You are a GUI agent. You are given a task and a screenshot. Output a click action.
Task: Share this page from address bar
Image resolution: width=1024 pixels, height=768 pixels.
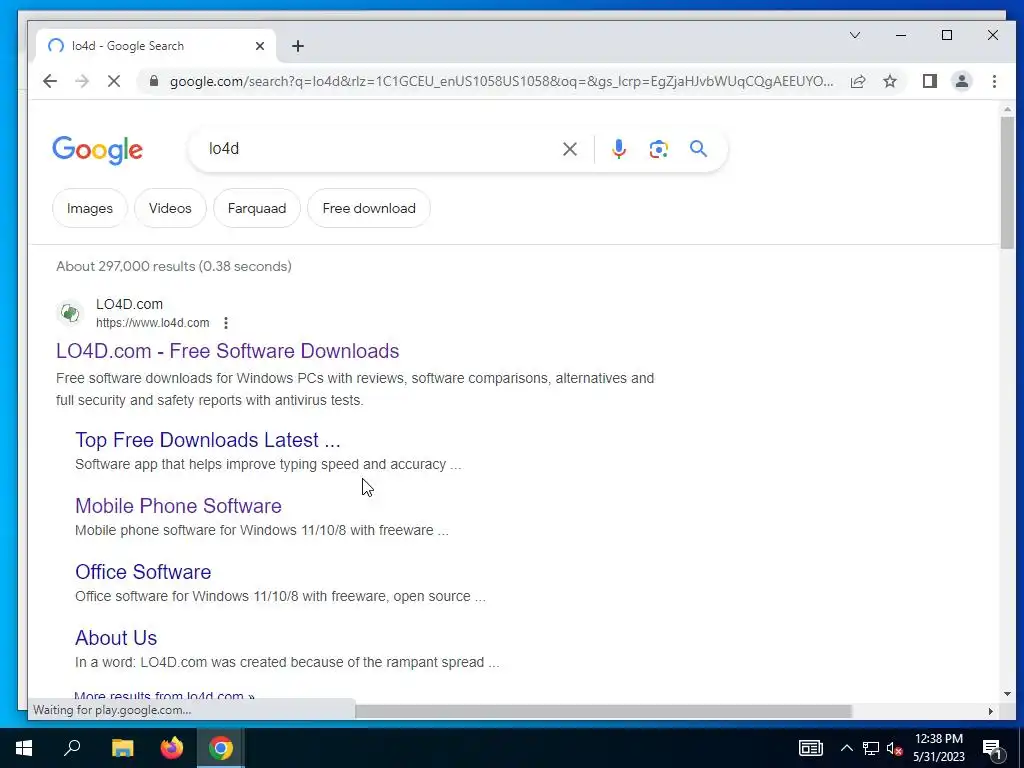pyautogui.click(x=858, y=81)
